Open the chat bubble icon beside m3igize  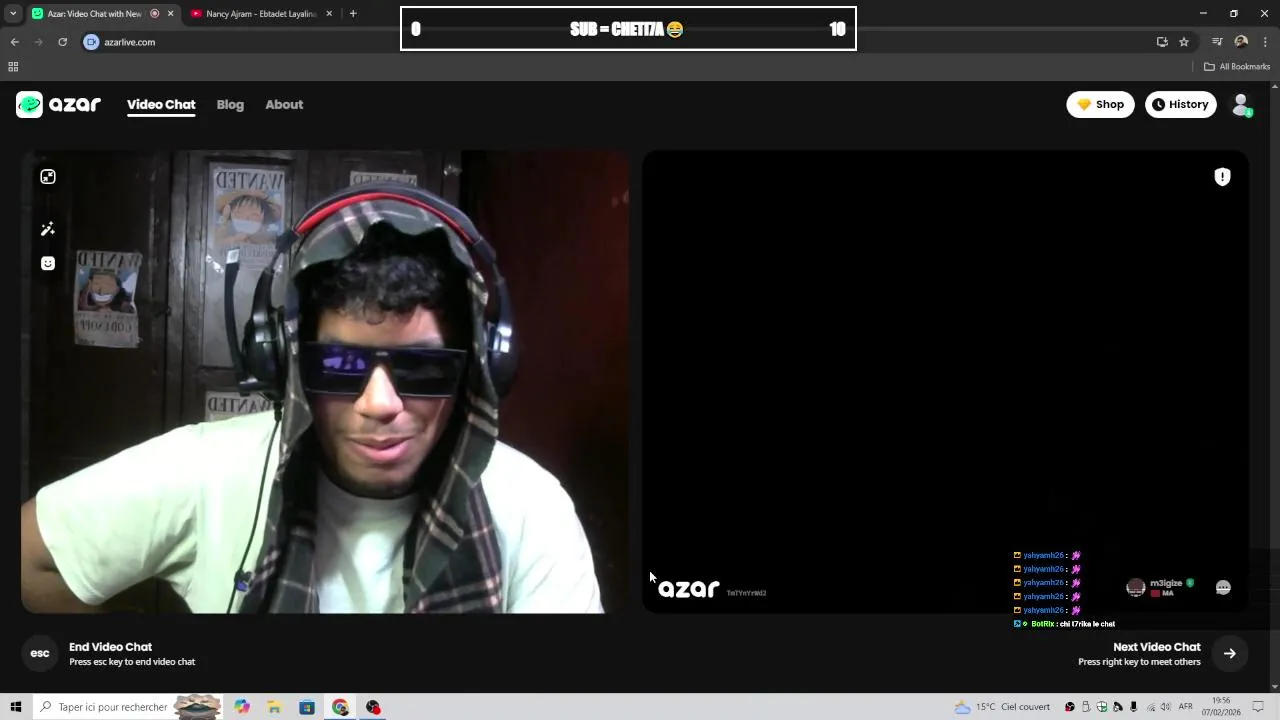[1223, 588]
